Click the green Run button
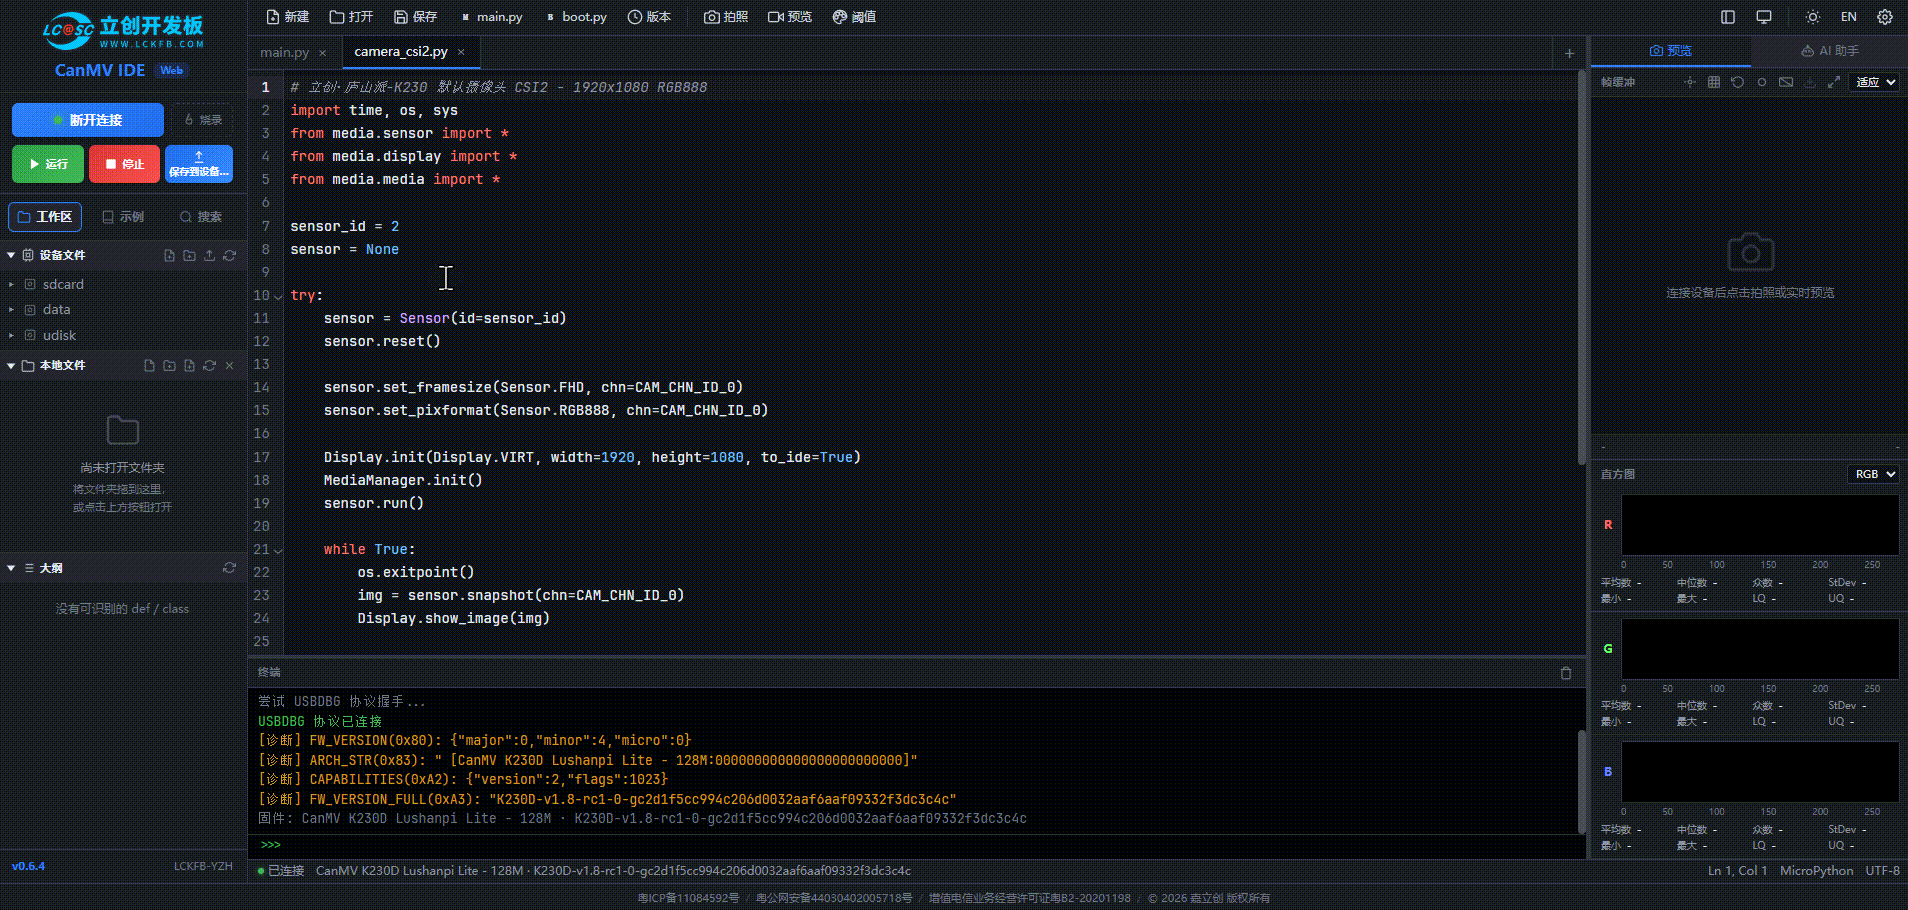 click(x=48, y=164)
